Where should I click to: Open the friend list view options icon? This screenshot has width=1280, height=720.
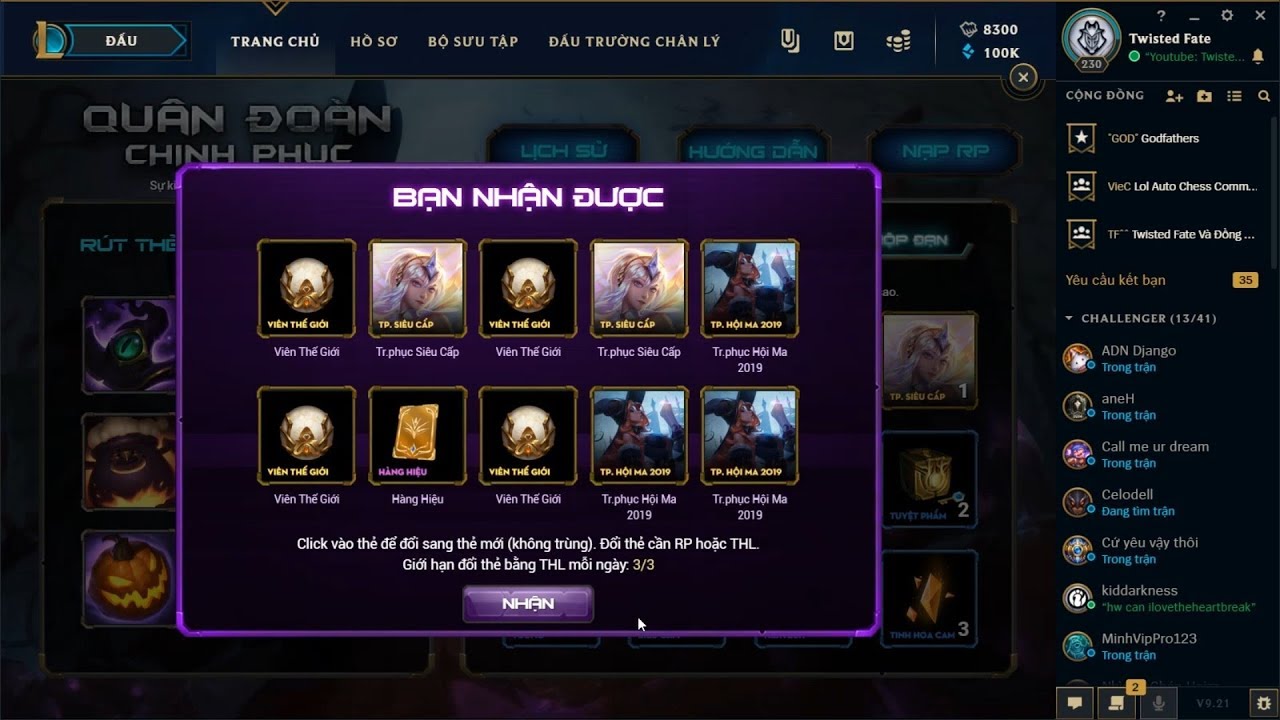[1234, 96]
